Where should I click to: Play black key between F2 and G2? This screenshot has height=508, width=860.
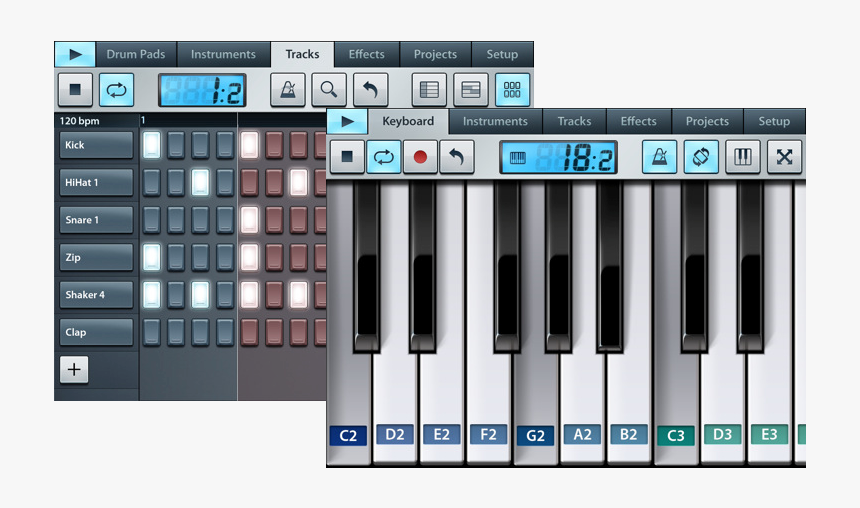pos(507,266)
